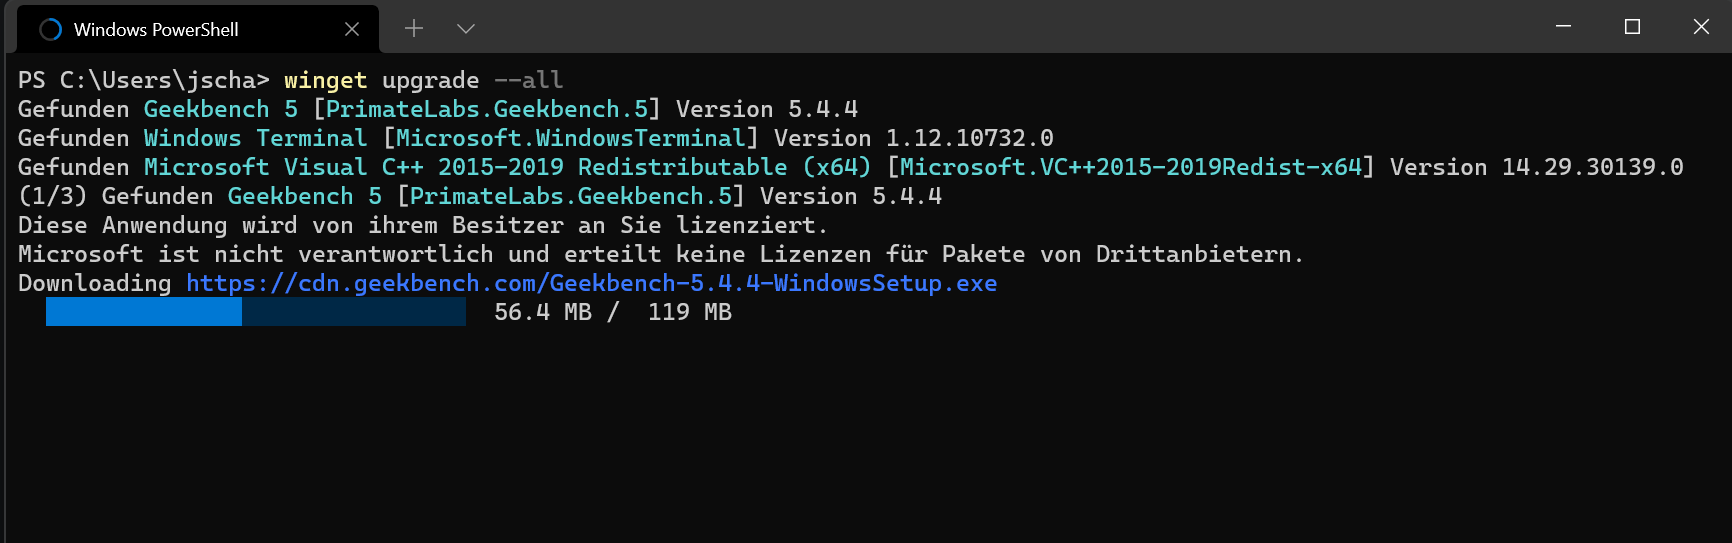Screen dimensions: 1732x543
Task: Close the Windows PowerShell tab
Action: pos(352,29)
